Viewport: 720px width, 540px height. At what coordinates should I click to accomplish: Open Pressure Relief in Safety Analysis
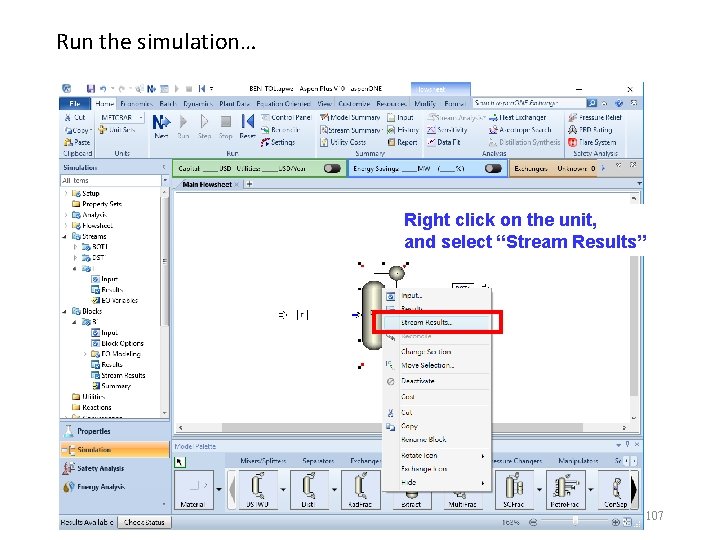point(595,118)
